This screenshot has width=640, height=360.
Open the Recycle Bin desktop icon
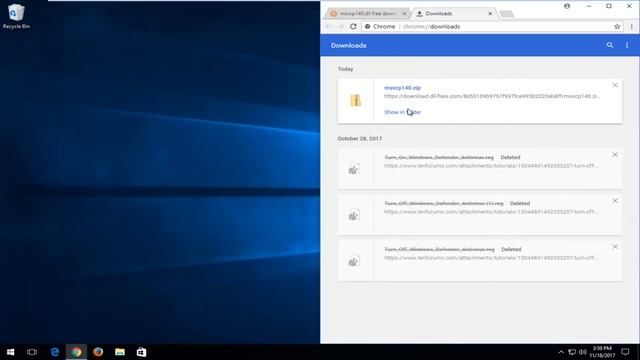pyautogui.click(x=16, y=16)
